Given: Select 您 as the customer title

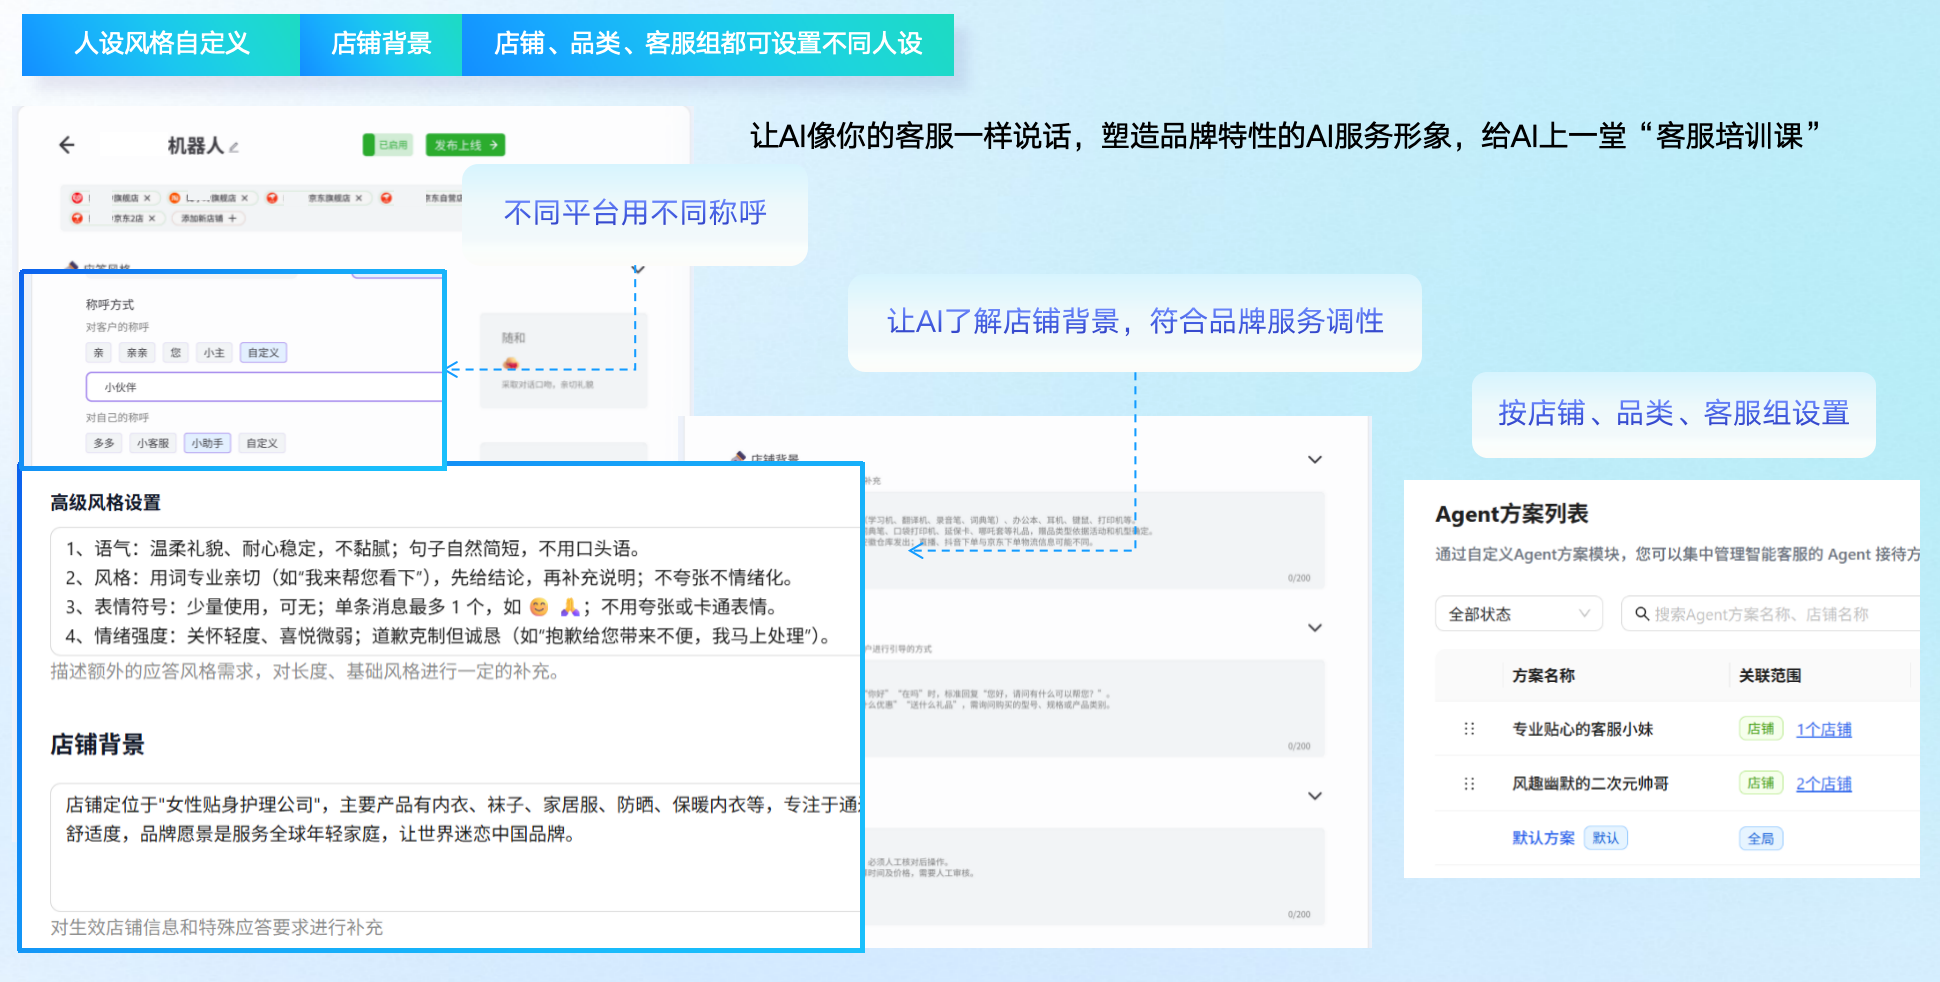Looking at the screenshot, I should click(176, 352).
